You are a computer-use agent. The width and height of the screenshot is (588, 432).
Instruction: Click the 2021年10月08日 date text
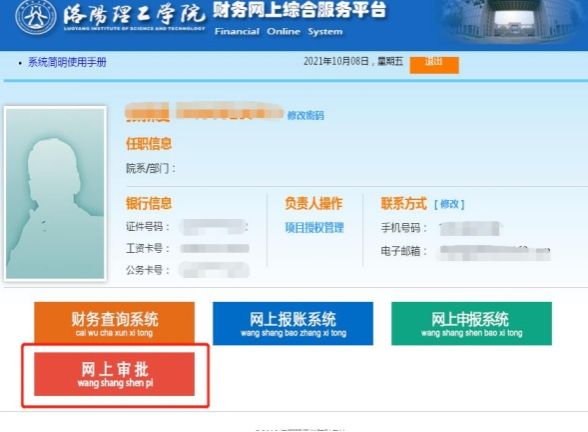[336, 62]
